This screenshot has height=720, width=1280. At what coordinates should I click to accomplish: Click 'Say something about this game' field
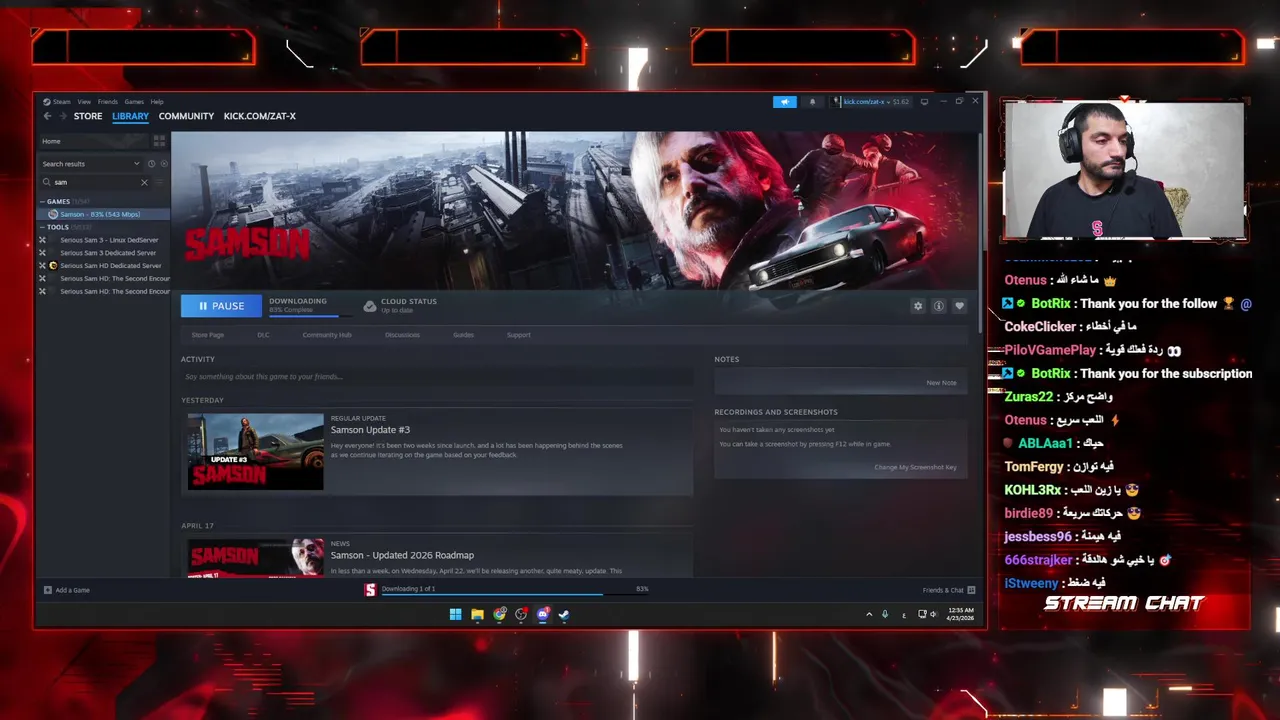coord(436,377)
